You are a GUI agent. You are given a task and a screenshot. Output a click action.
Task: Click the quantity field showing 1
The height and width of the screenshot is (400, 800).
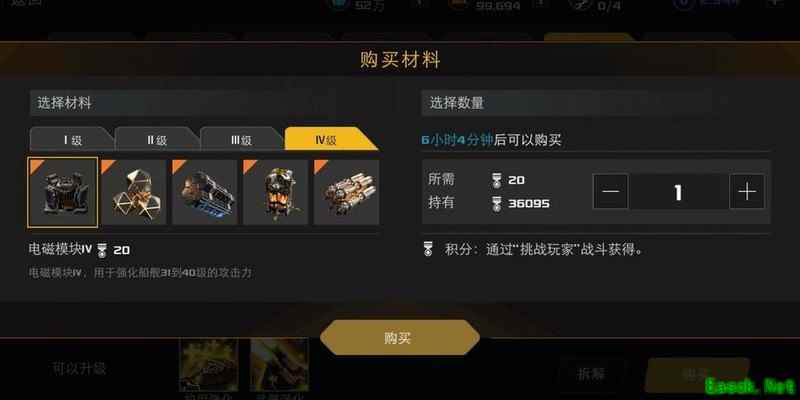click(679, 192)
